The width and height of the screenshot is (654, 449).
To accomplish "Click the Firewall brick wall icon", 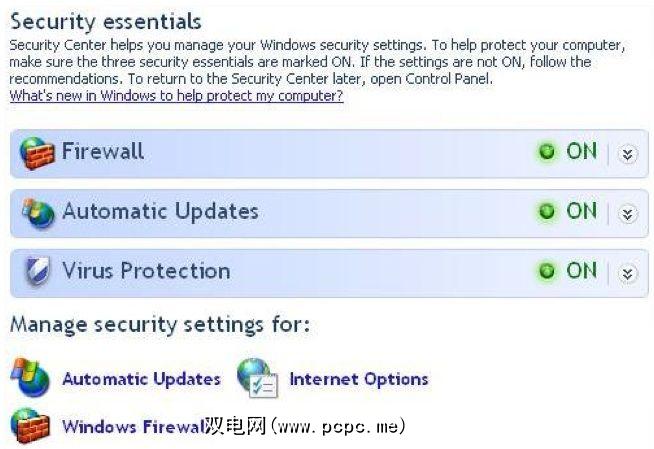I will coord(37,155).
